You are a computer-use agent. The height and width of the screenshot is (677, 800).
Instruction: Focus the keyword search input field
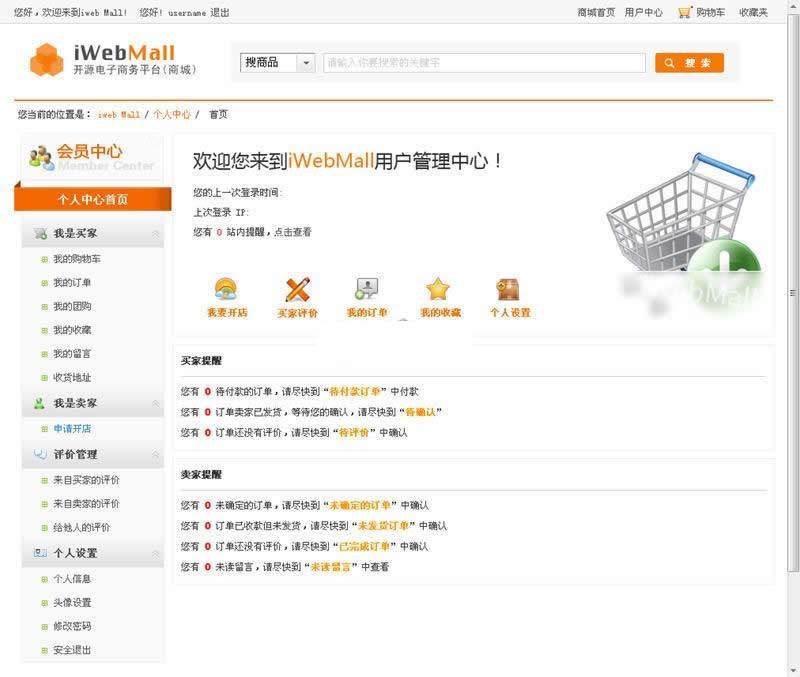point(484,63)
